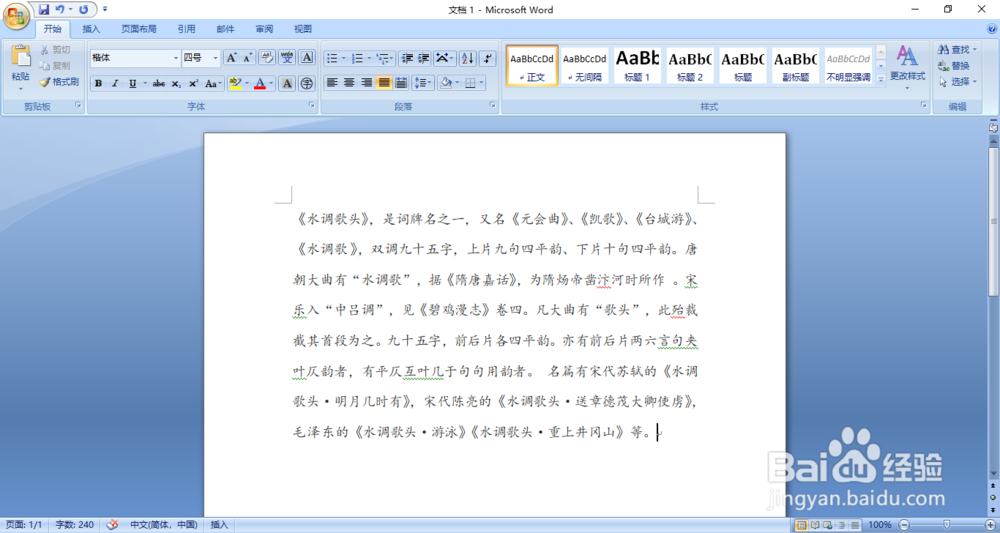Open the 视图 tab
Image resolution: width=1000 pixels, height=533 pixels.
303,29
